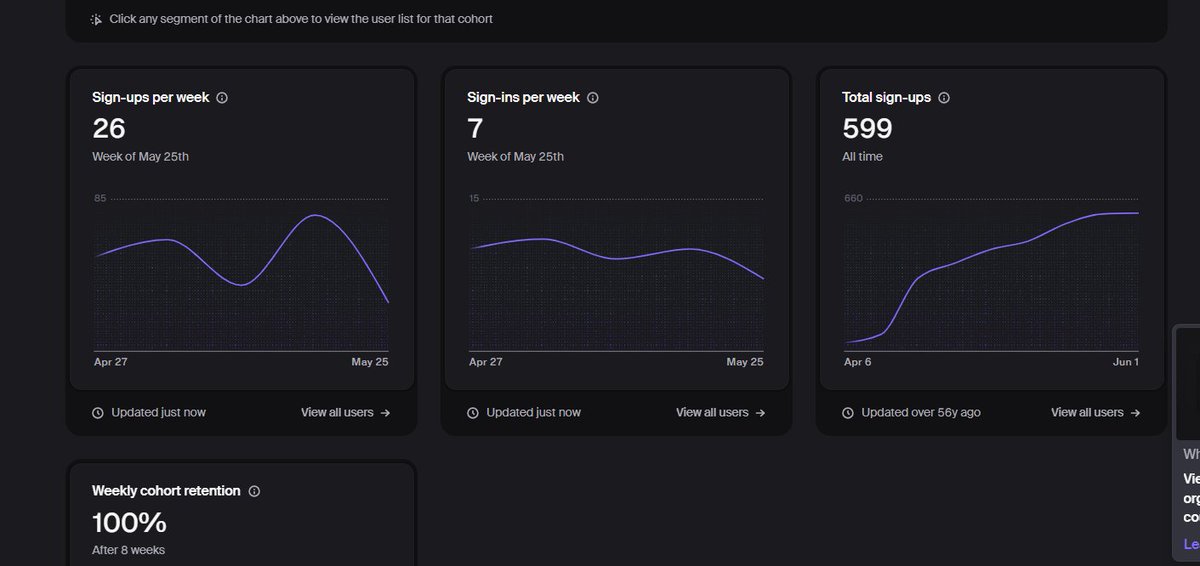Screen dimensions: 1200x566
Task: Click Apr 27 label on Sign-ups per week chart
Action: pyautogui.click(x=111, y=362)
